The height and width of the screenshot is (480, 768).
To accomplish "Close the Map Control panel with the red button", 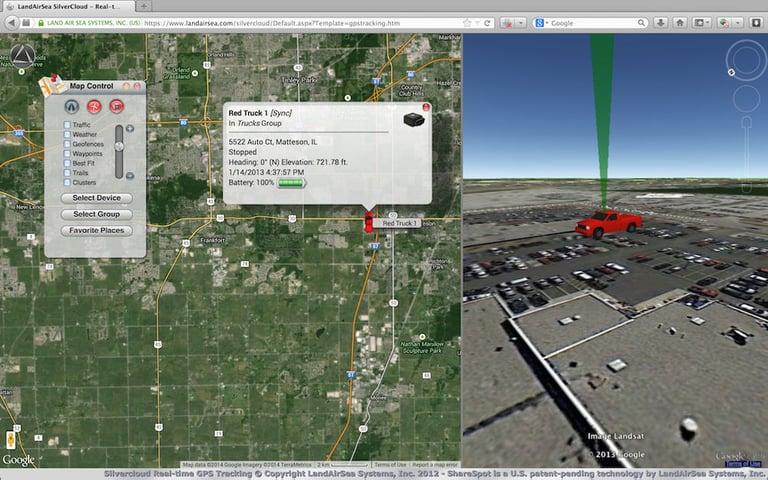I will pyautogui.click(x=137, y=86).
